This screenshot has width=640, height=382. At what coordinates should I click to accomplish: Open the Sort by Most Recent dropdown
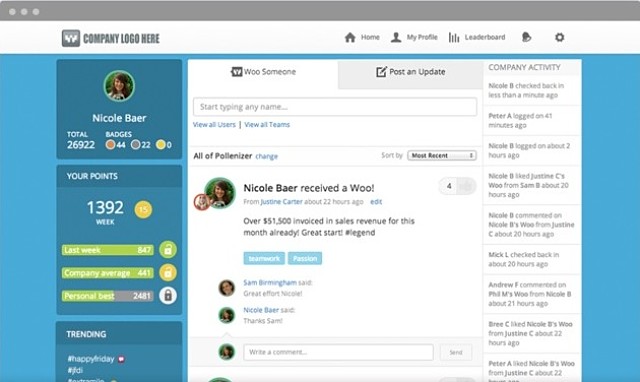442,155
